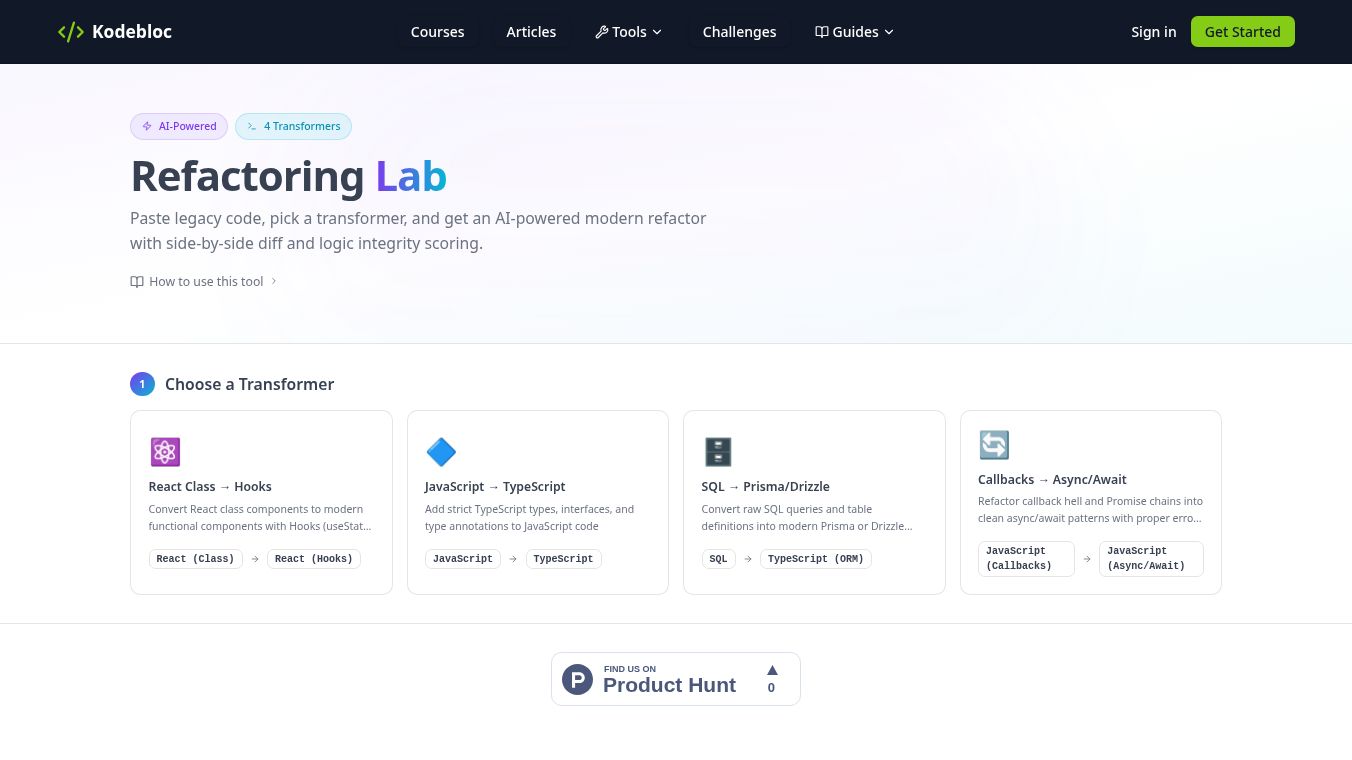Click the Kodebloc brand name text
This screenshot has height=760, width=1352.
(132, 32)
